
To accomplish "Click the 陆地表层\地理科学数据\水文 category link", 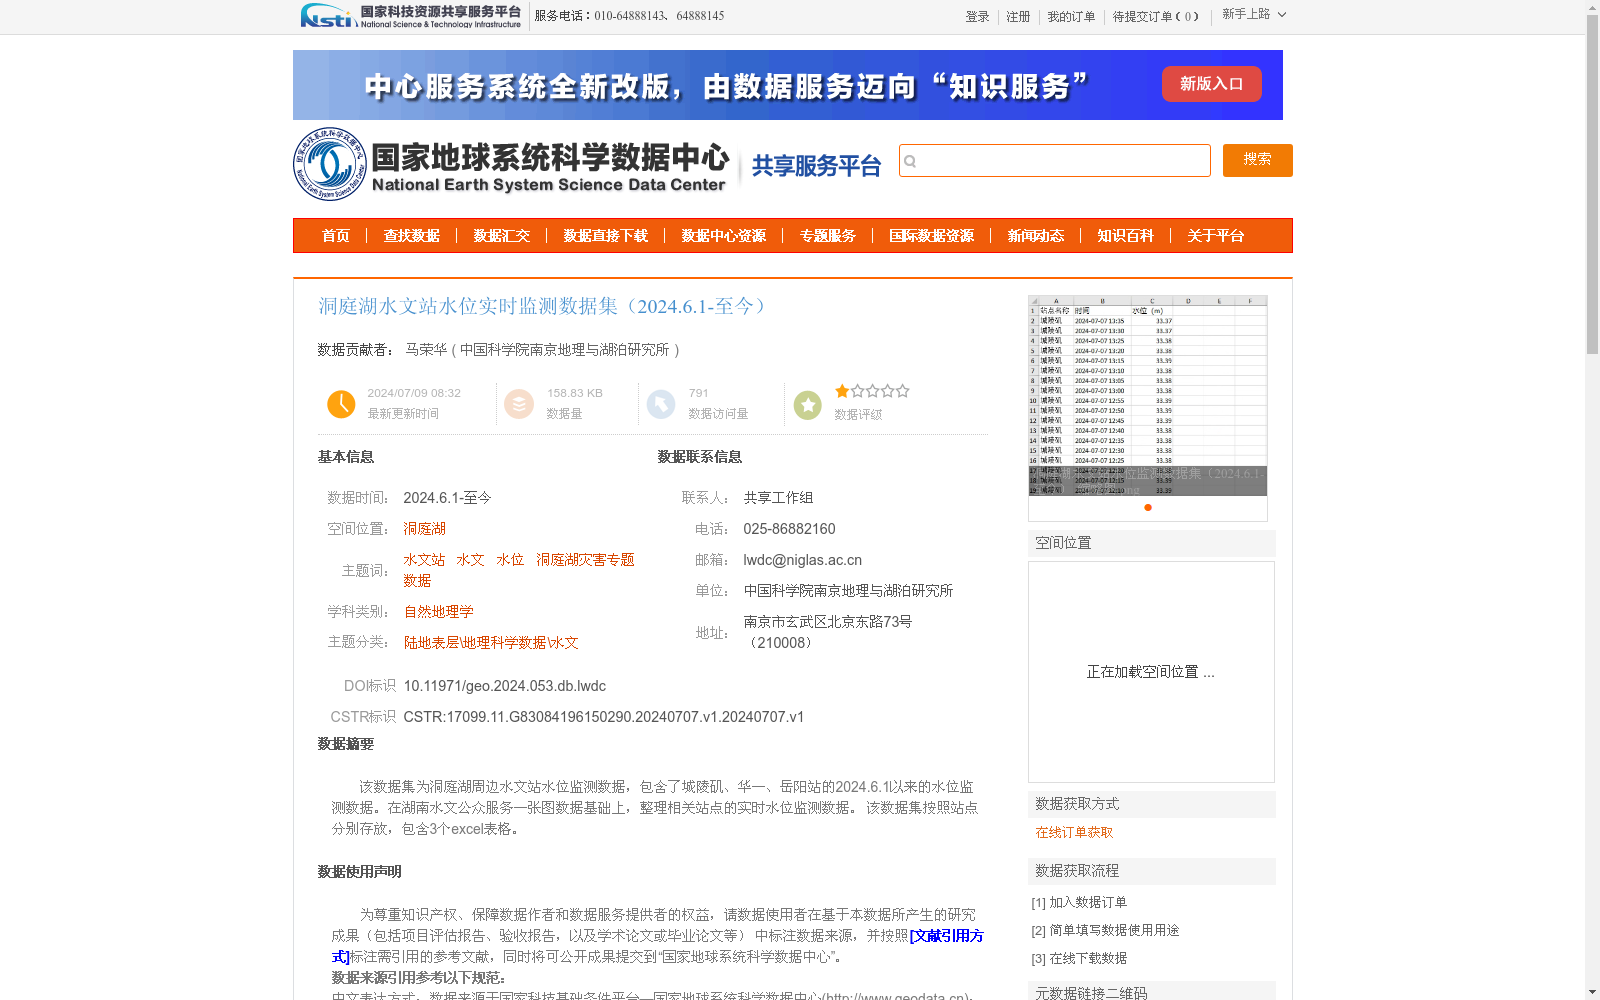I will point(491,643).
